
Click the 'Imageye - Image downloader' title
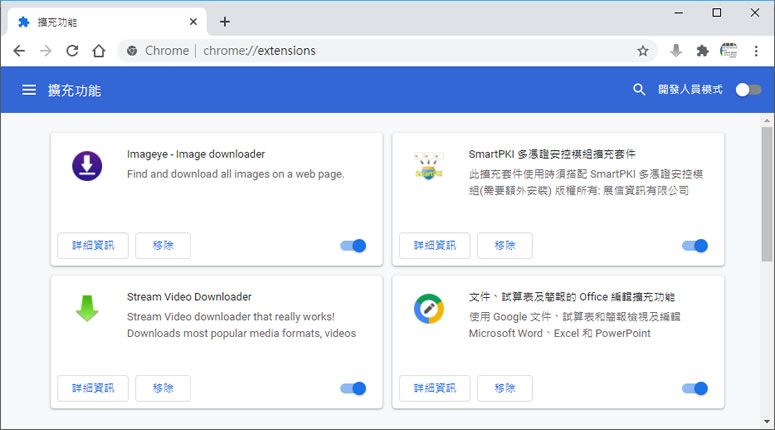tap(196, 154)
